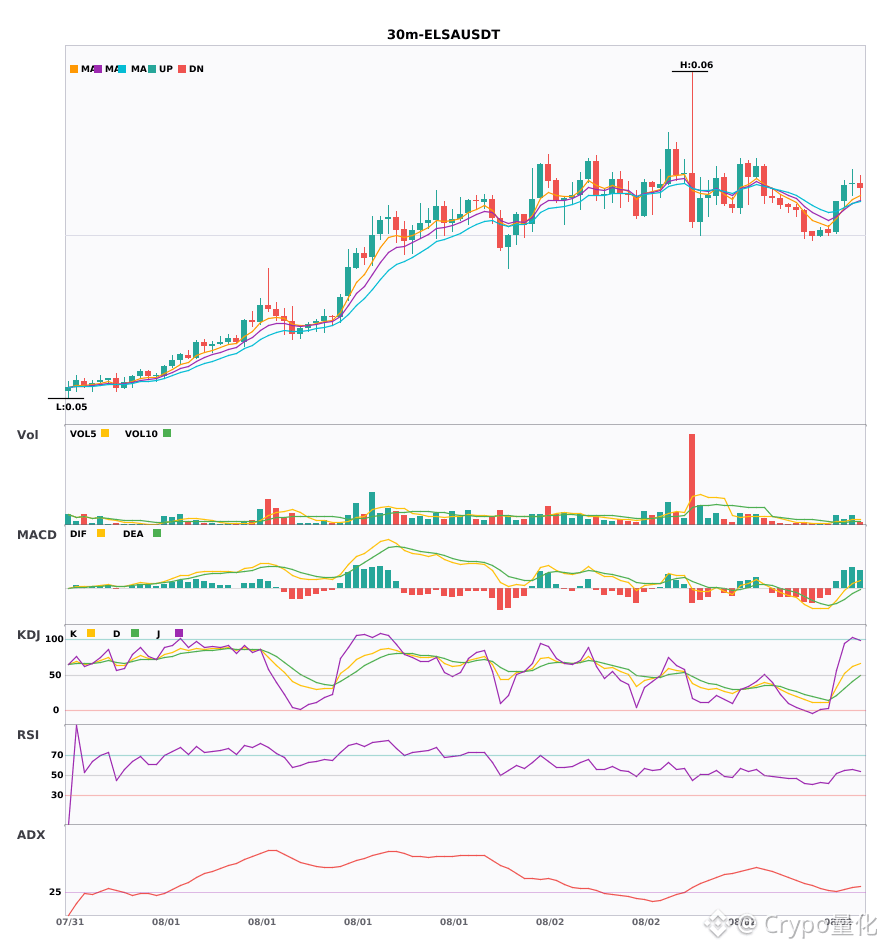The image size is (885, 950).
Task: Click the 07/31 date axis label
Action: click(x=70, y=922)
